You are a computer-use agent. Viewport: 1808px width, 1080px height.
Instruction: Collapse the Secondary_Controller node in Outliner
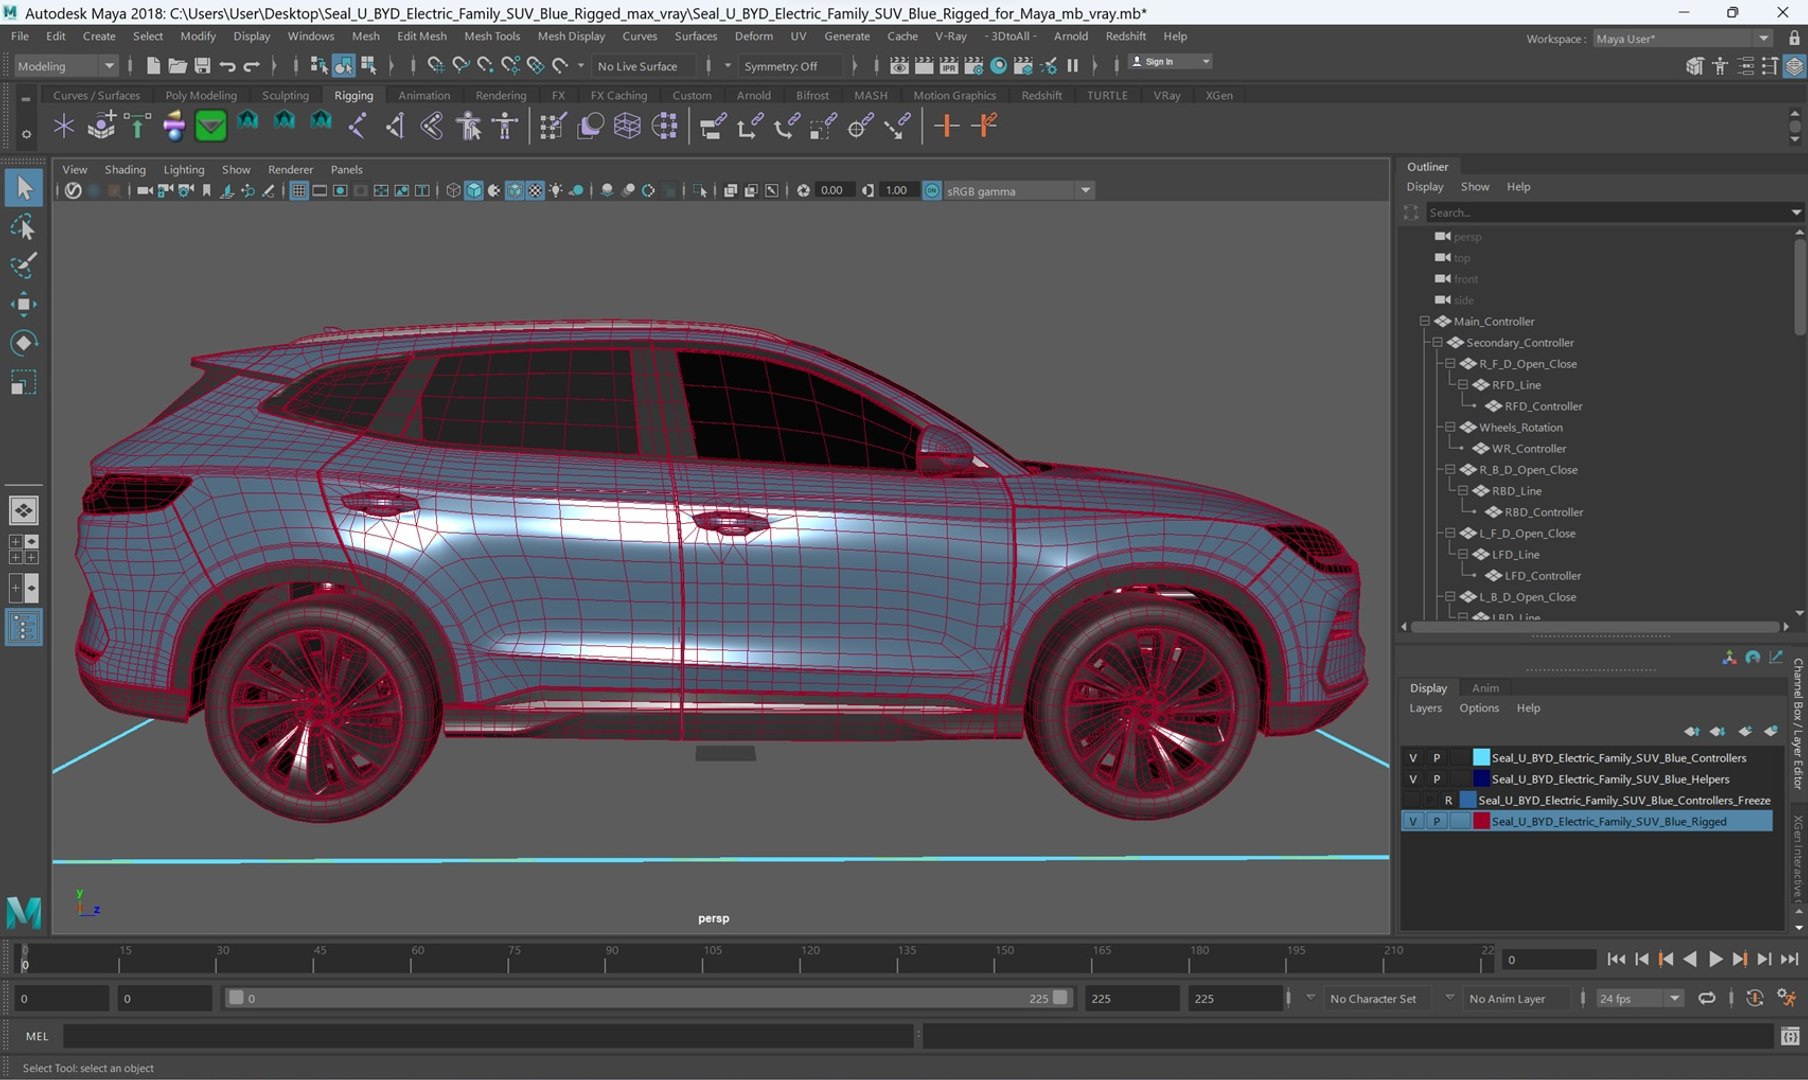[x=1437, y=342]
